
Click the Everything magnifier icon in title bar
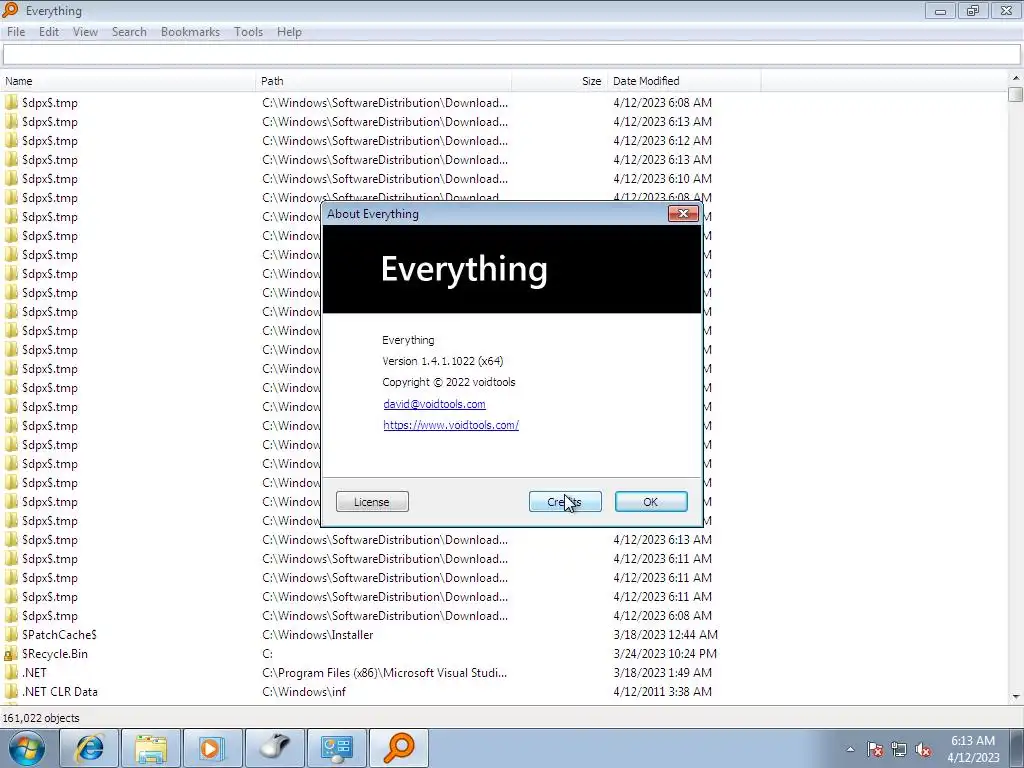(10, 10)
